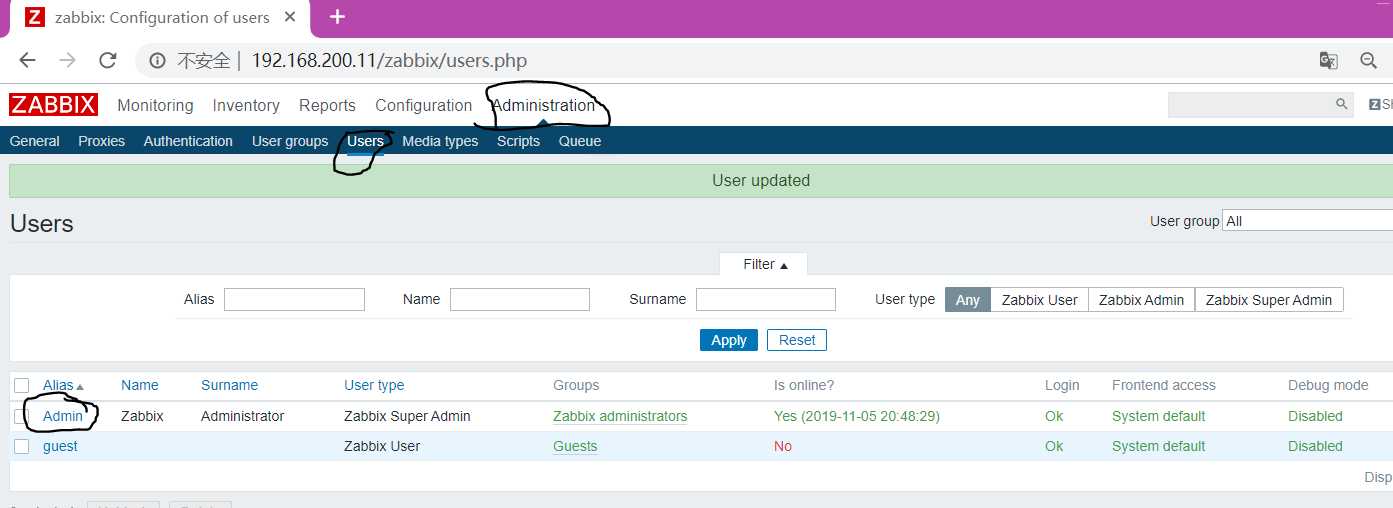This screenshot has width=1393, height=508.
Task: Go to the User groups submenu
Action: click(290, 141)
